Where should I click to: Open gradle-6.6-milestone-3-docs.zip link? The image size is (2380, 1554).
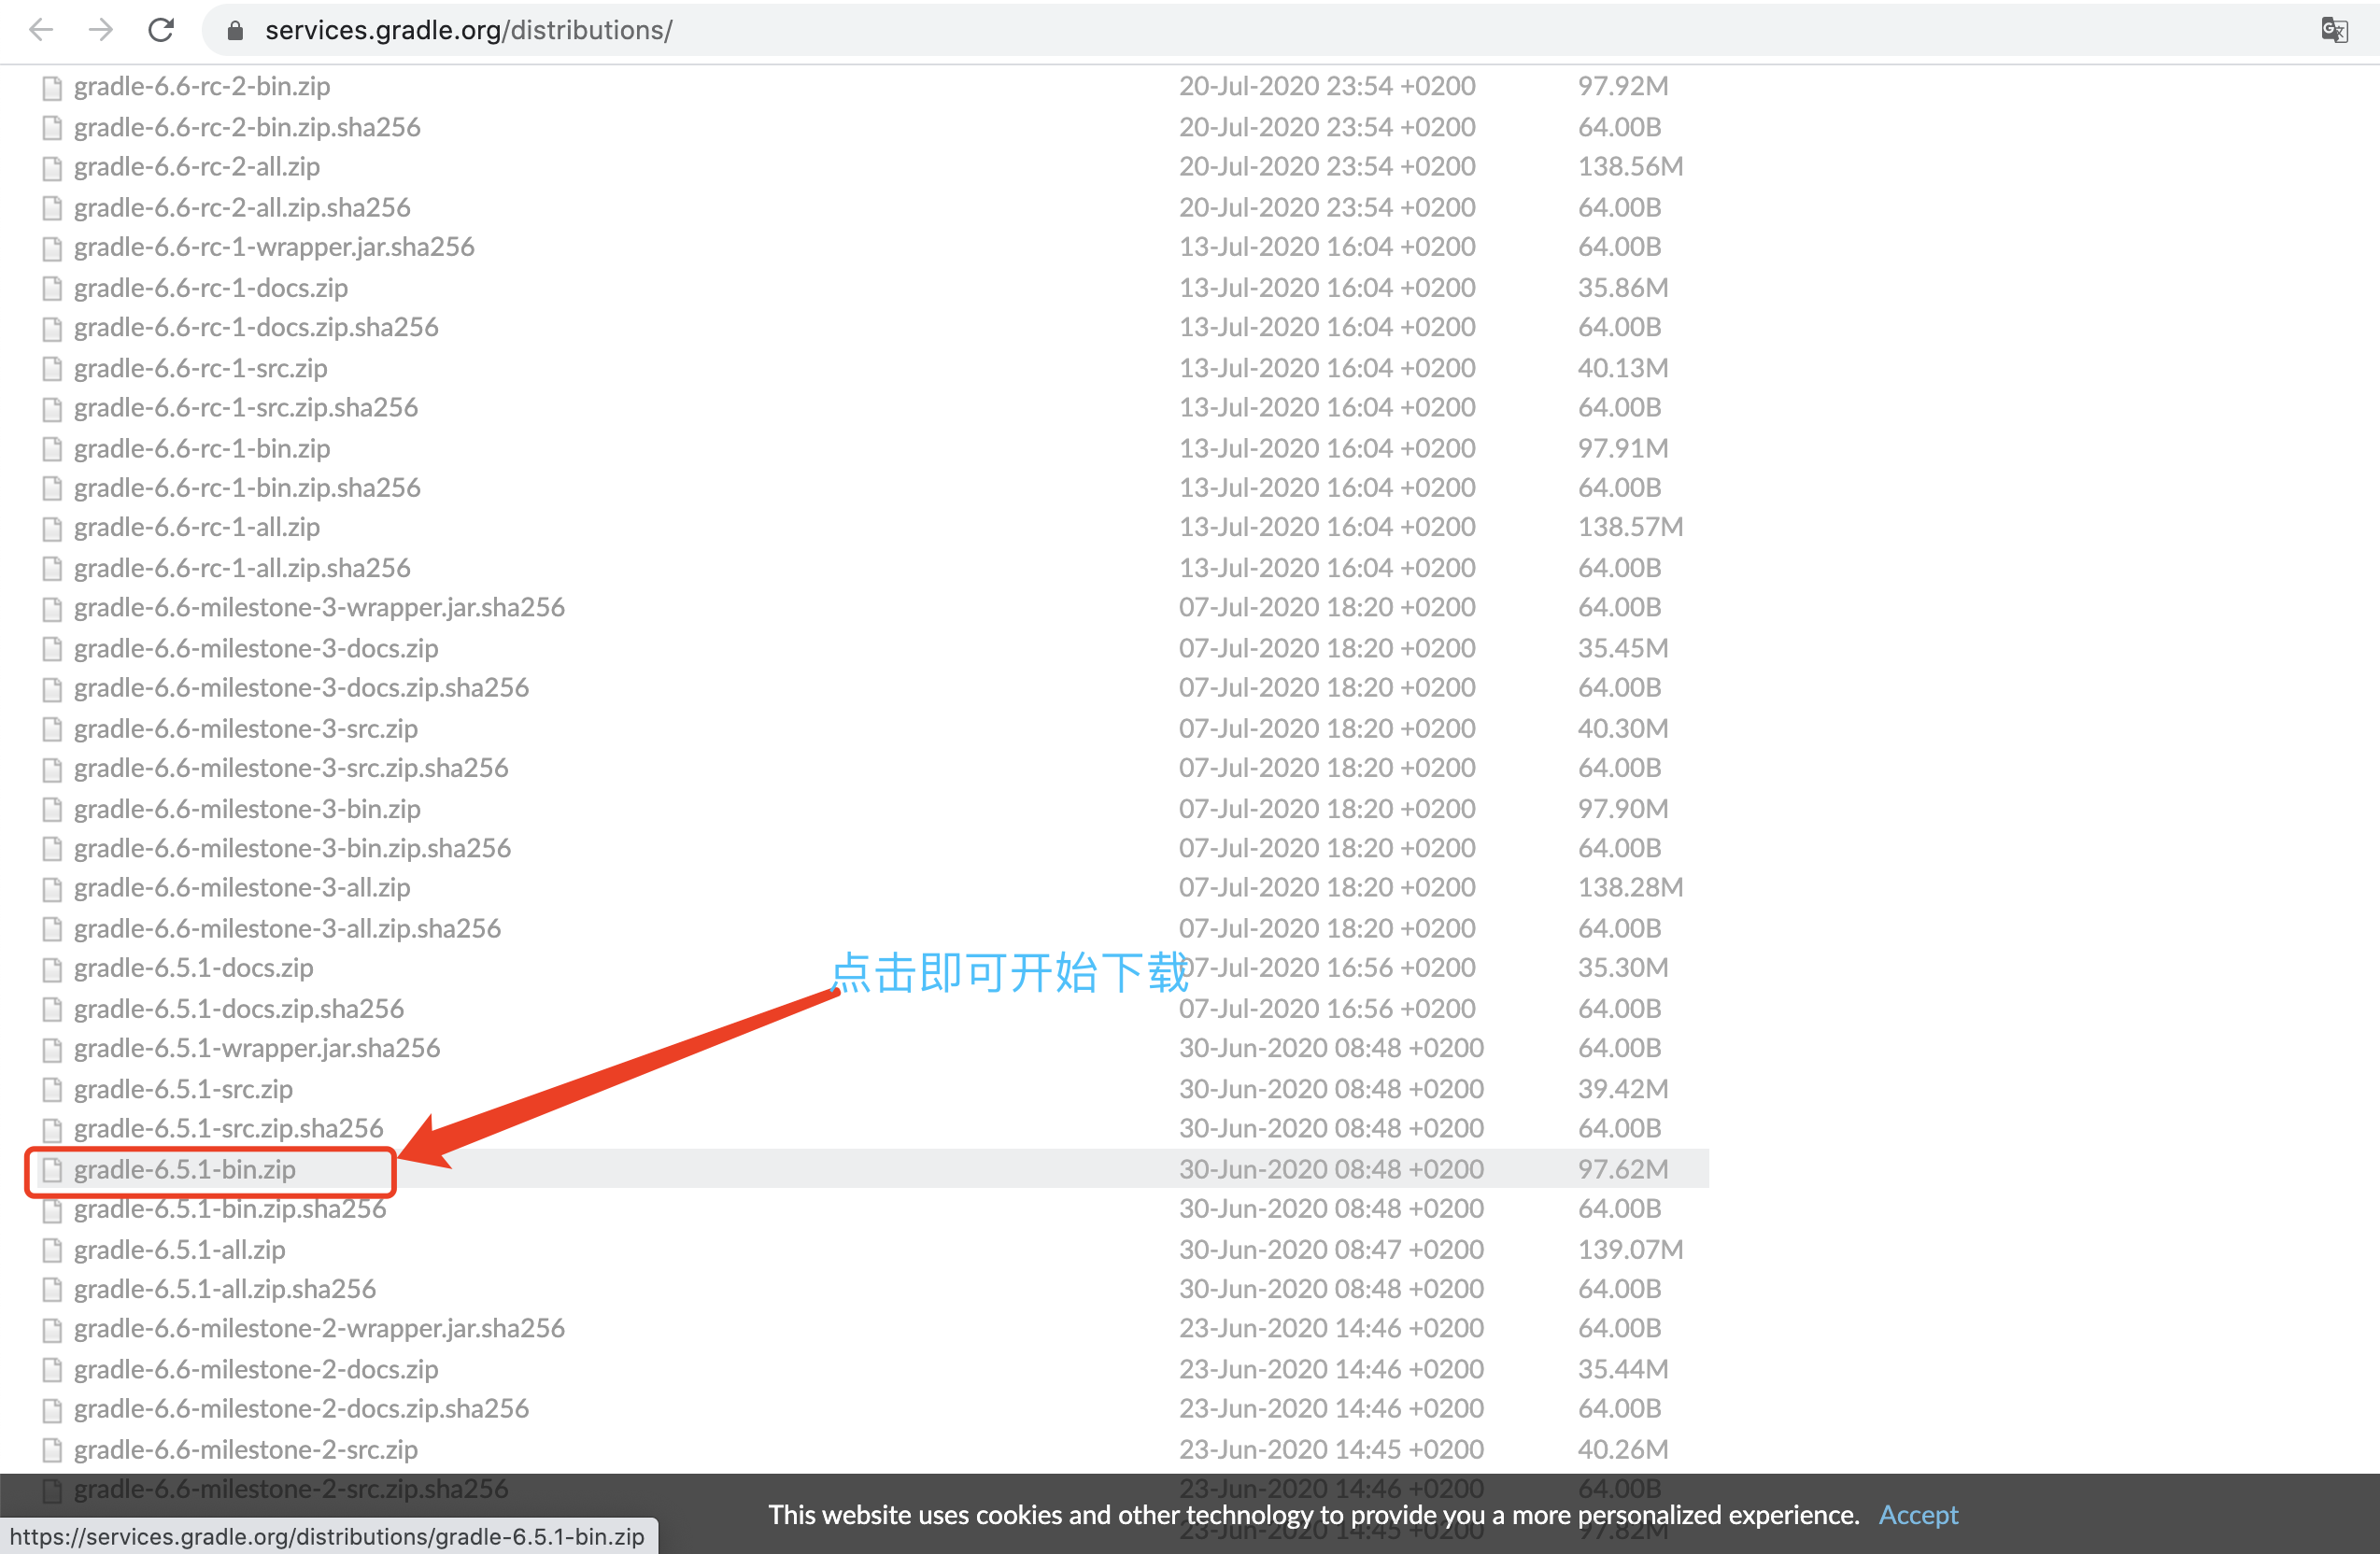click(x=256, y=648)
